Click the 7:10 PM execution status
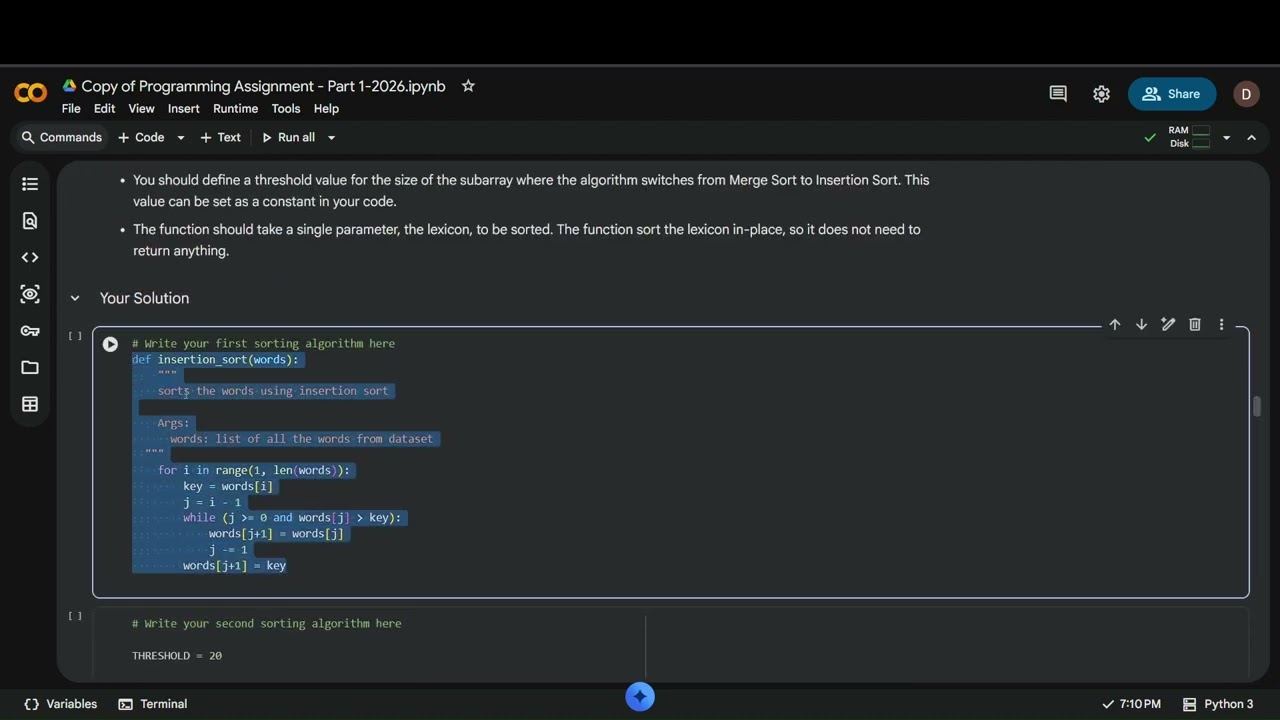This screenshot has width=1280, height=720. [1131, 704]
